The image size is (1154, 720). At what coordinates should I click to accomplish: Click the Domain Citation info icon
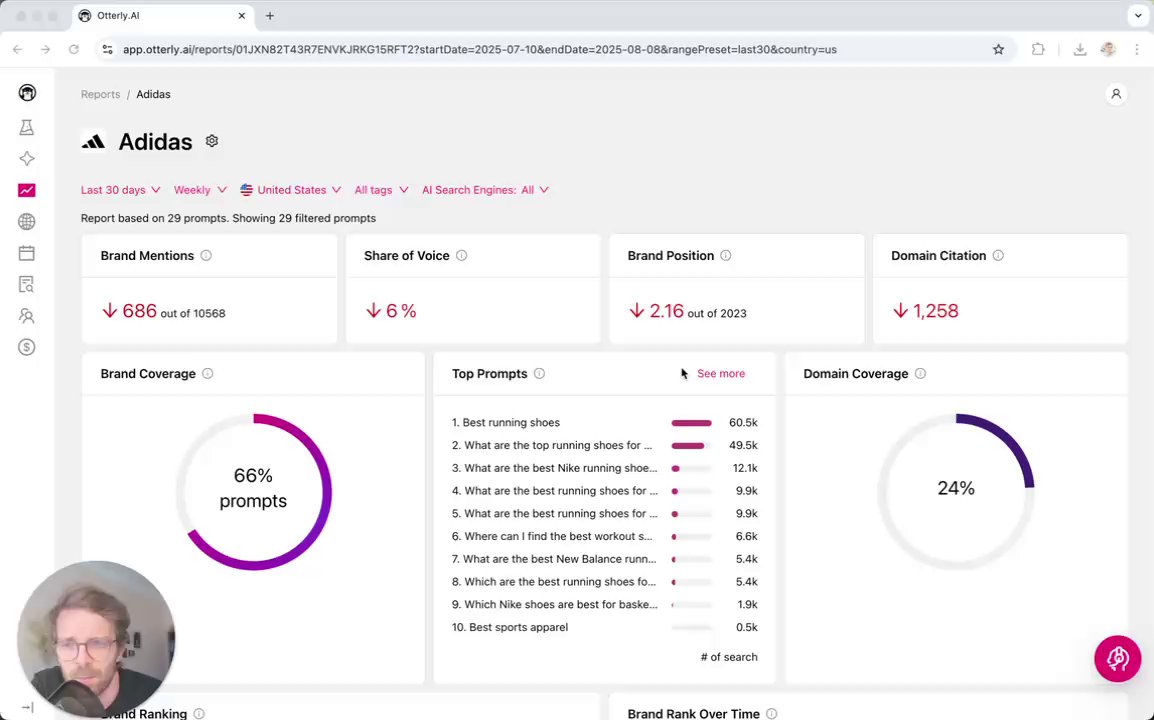998,256
